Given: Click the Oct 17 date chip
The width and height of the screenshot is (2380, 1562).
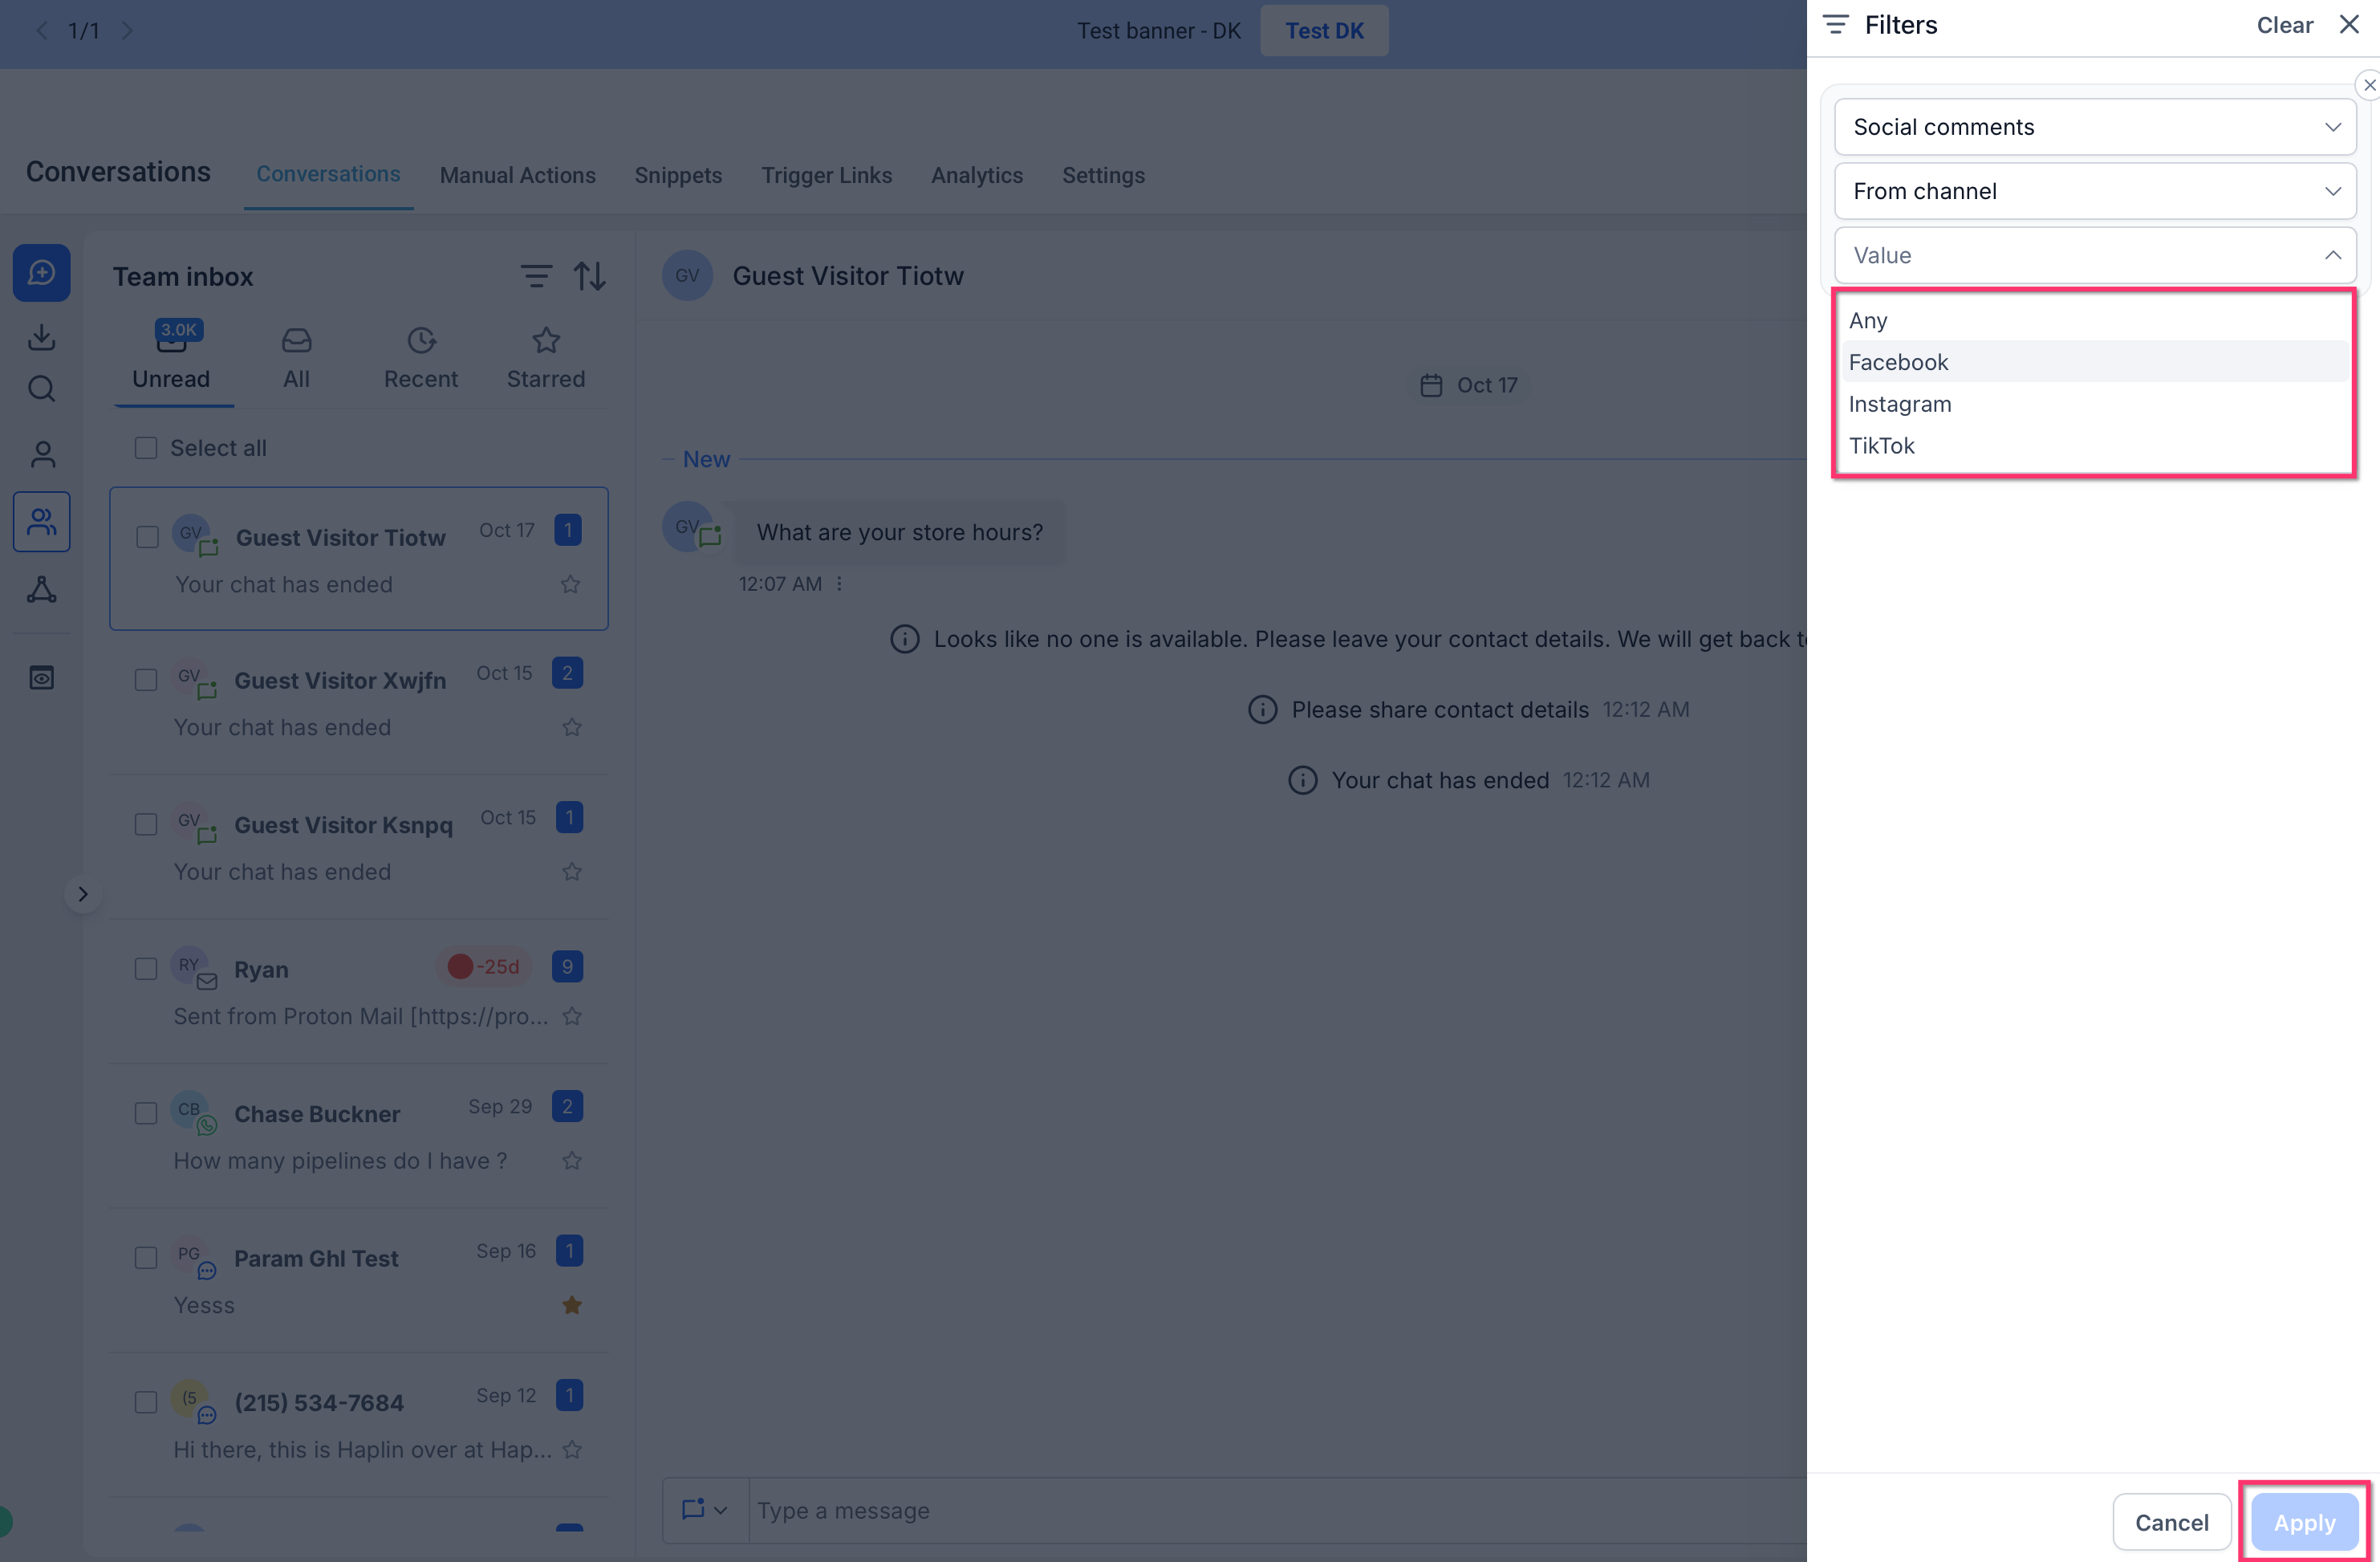Looking at the screenshot, I should tap(1469, 385).
